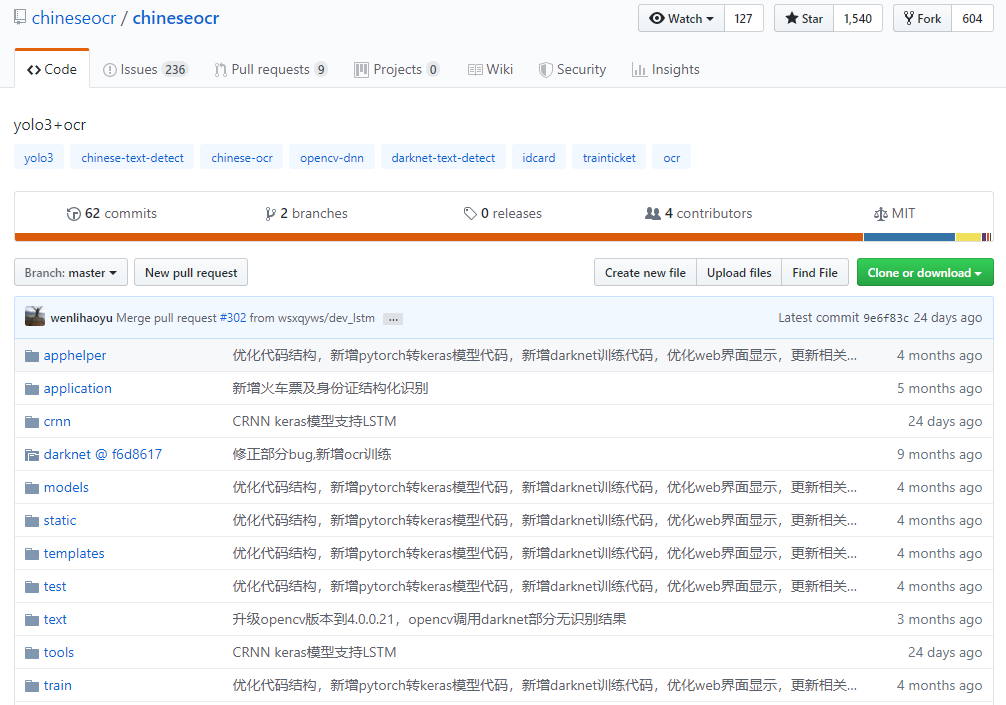This screenshot has width=1006, height=705.
Task: Switch to the Wiki tab
Action: pos(490,69)
